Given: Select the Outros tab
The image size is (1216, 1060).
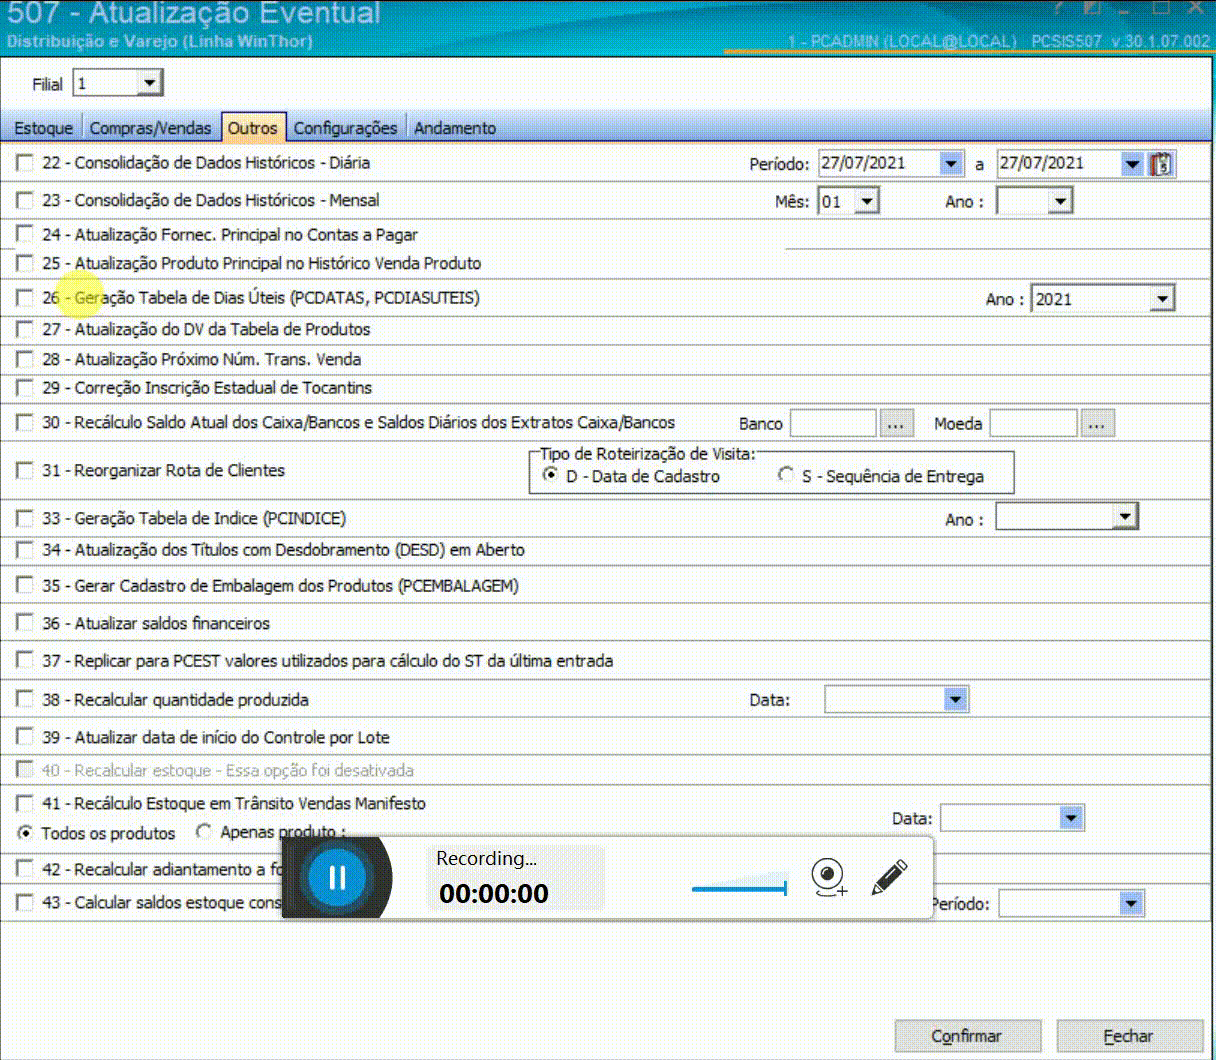Looking at the screenshot, I should coord(253,127).
